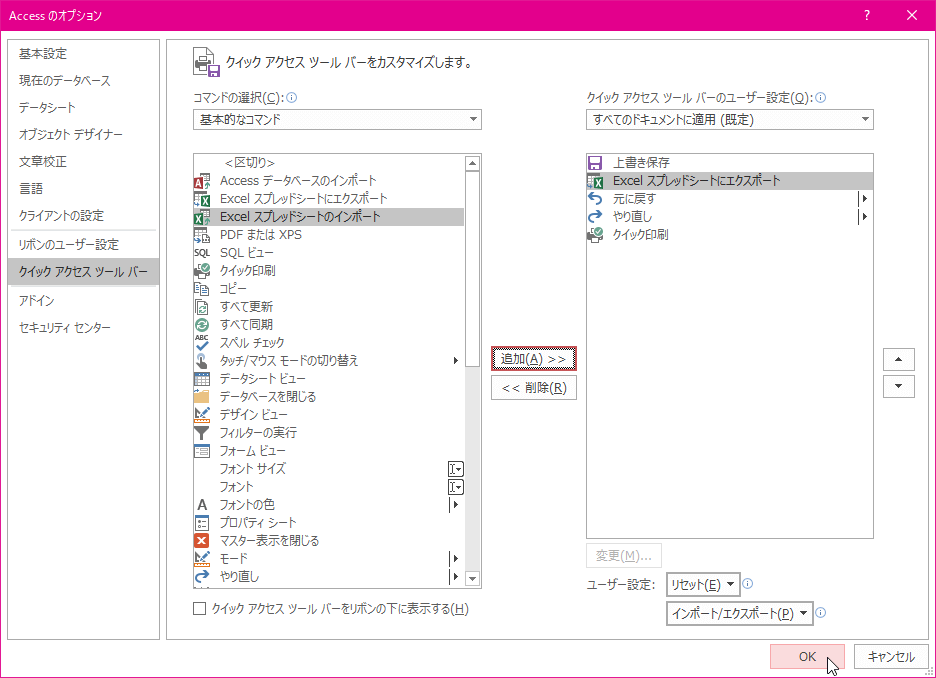Click the Access database import icon
The width and height of the screenshot is (936, 678).
[202, 181]
